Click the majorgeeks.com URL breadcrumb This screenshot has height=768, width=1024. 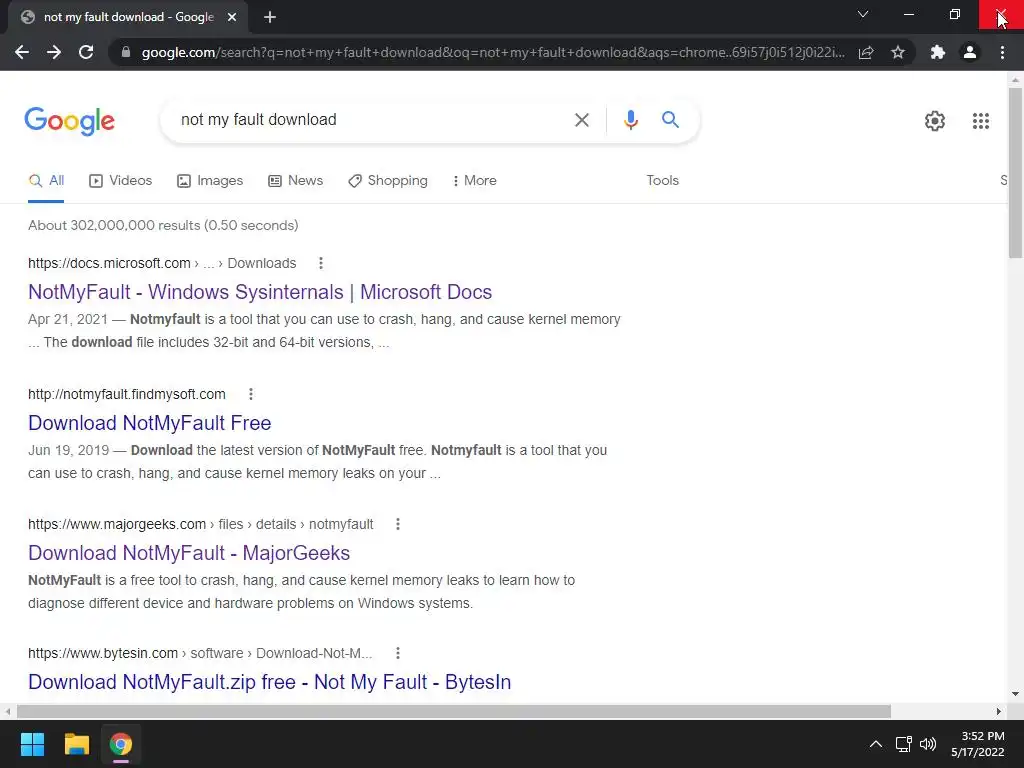200,524
